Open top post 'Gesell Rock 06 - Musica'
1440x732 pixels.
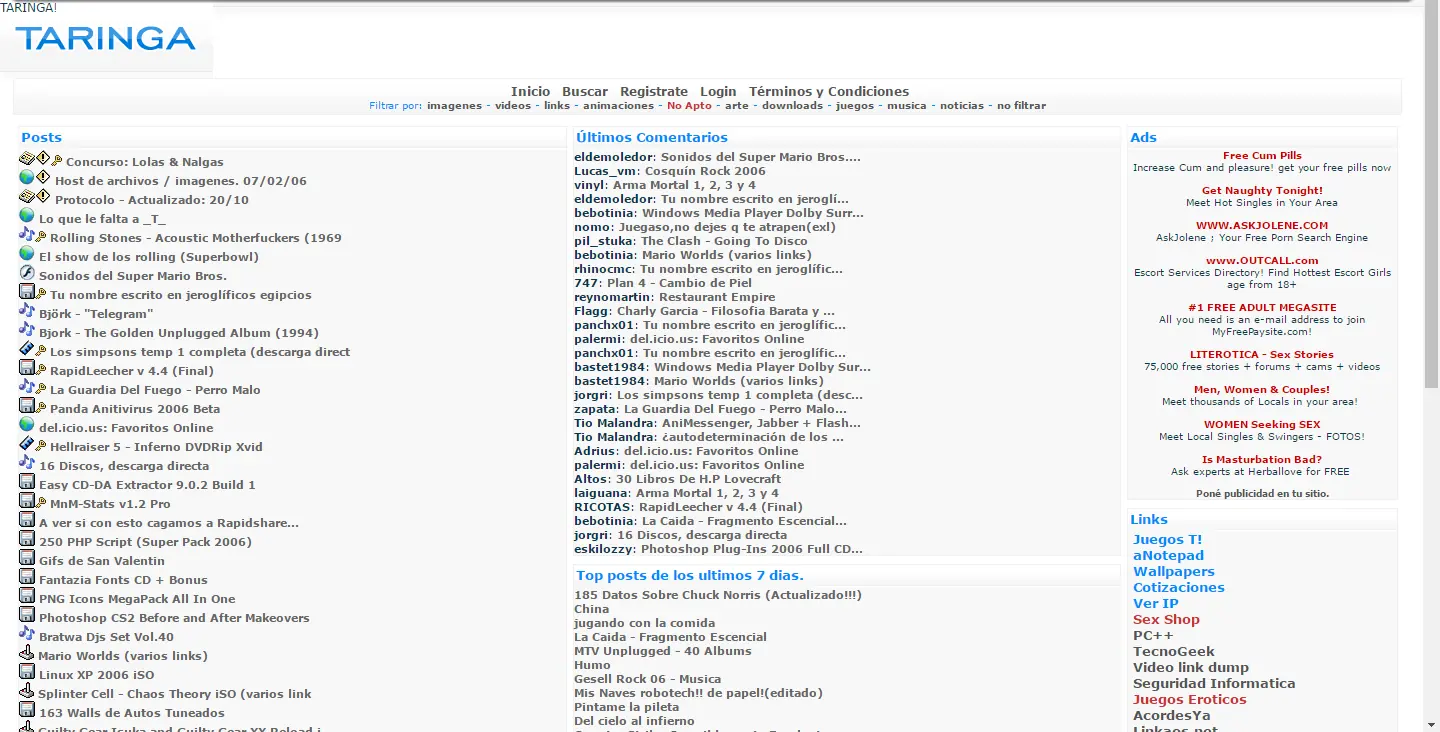(647, 679)
